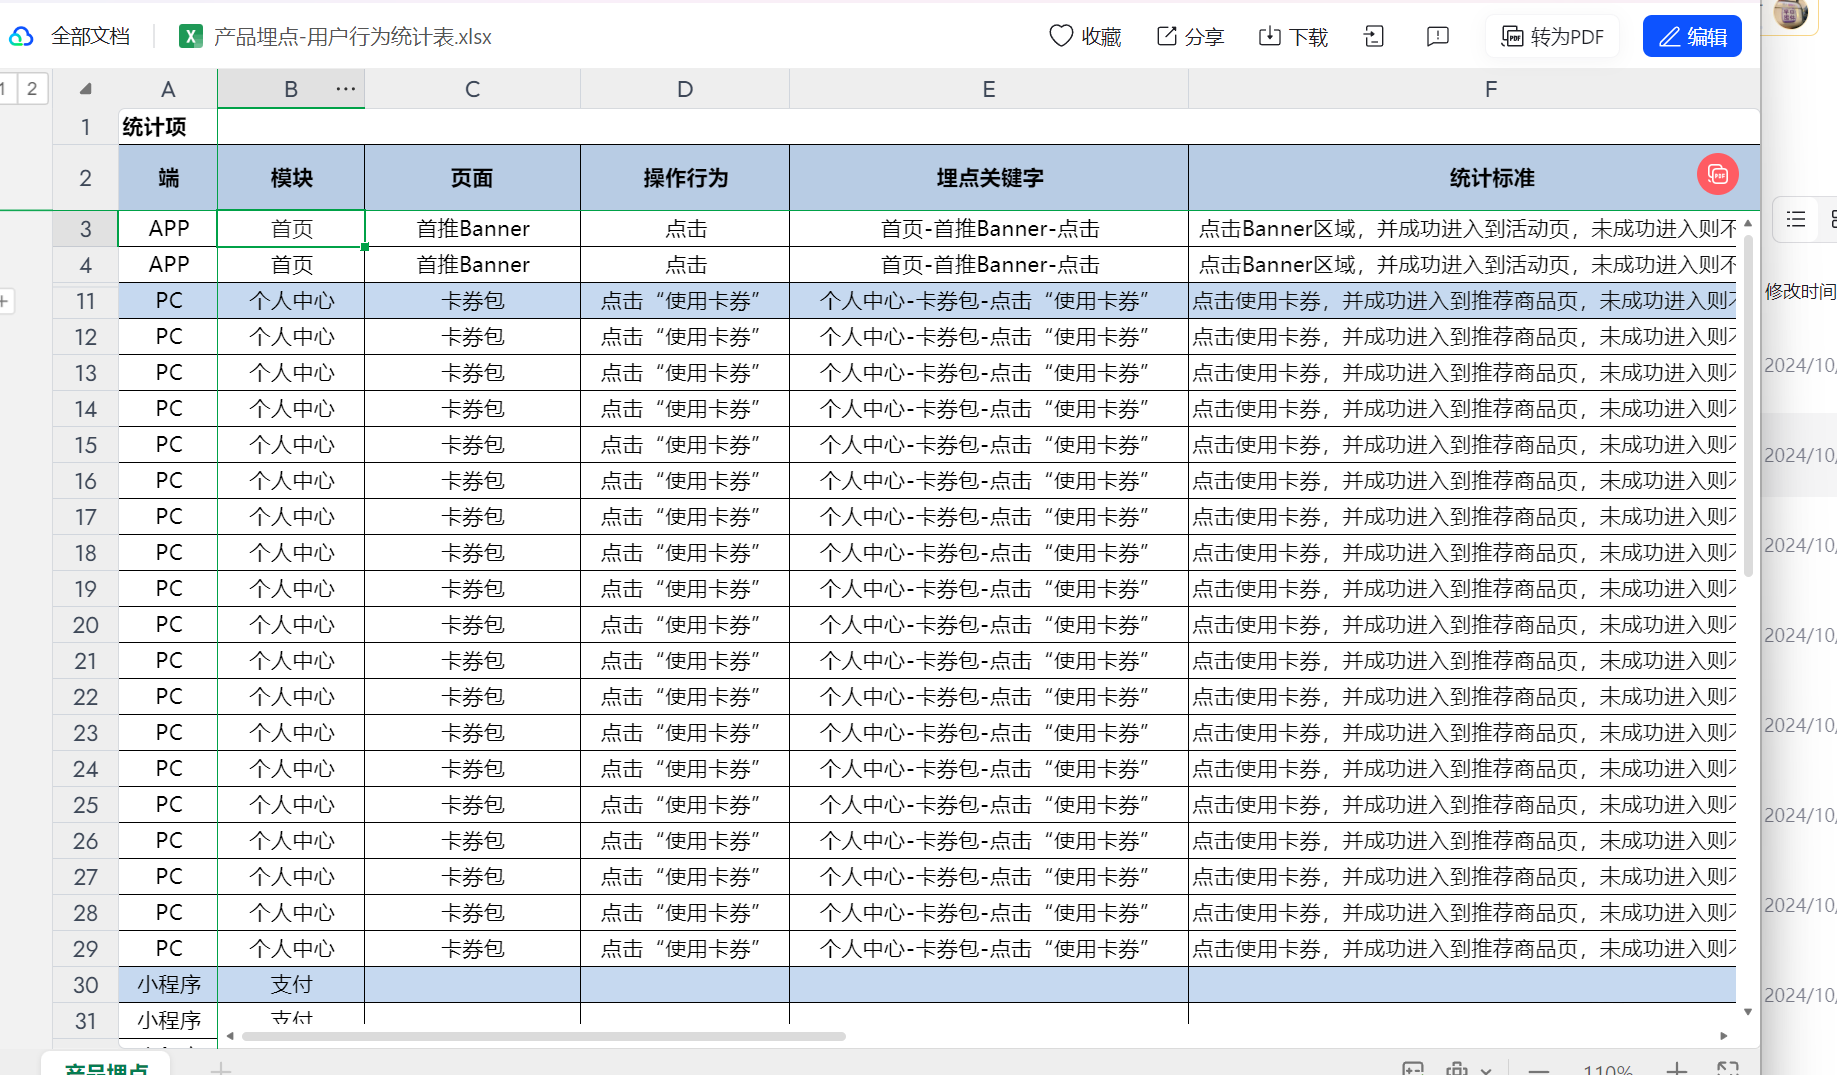Viewport: 1837px width, 1075px height.
Task: Click the 支付 cell in row 30
Action: pos(291,985)
